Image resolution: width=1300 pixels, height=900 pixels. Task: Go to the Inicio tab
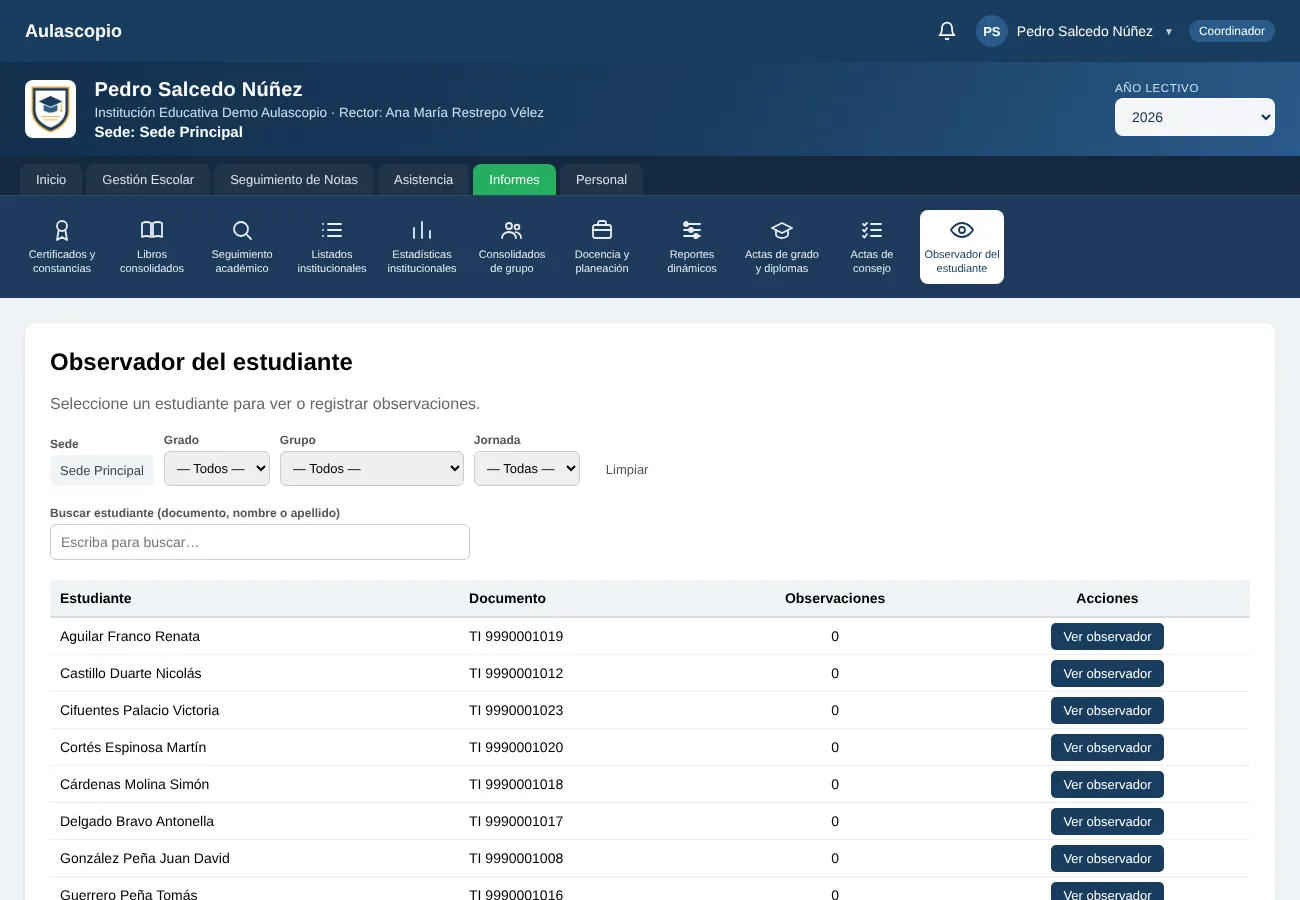51,180
